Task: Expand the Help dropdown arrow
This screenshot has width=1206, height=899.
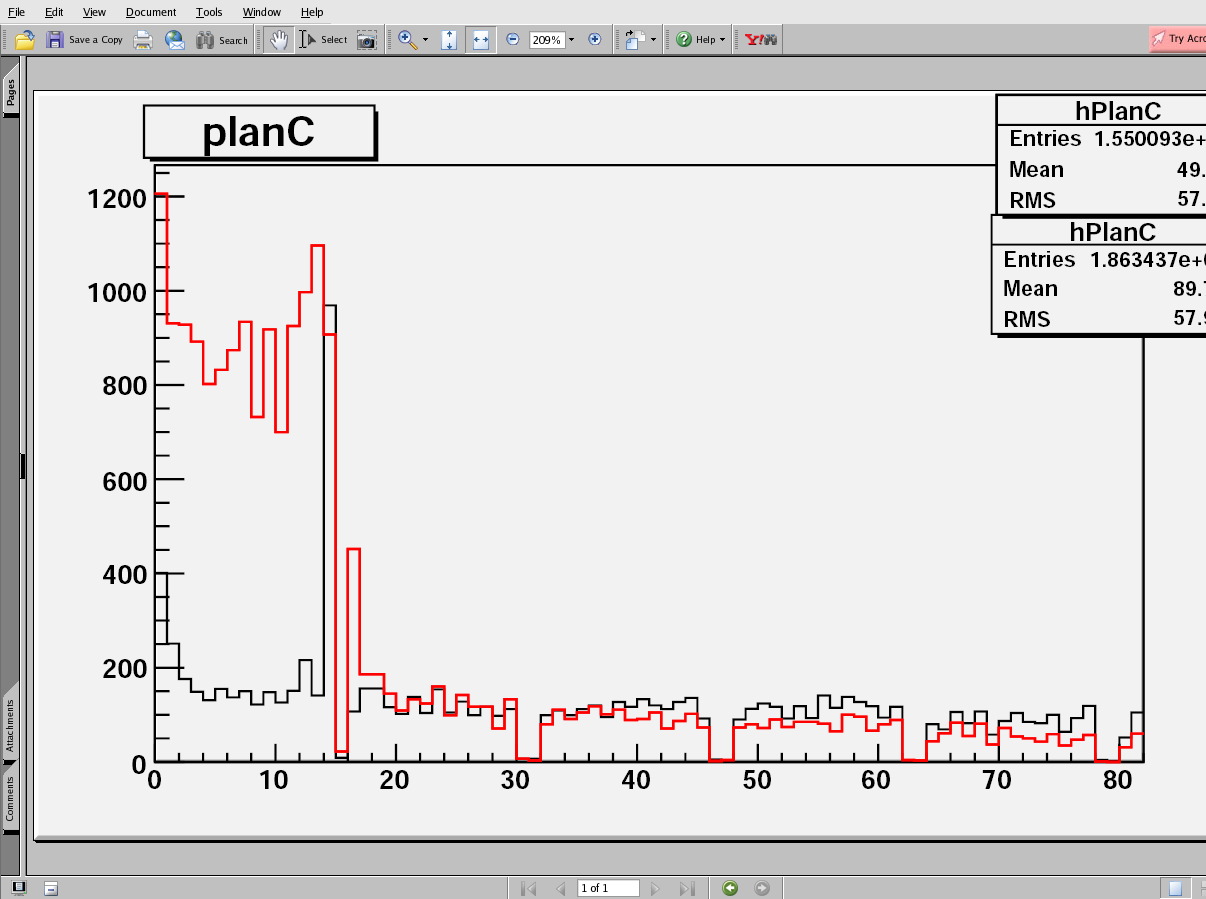Action: pyautogui.click(x=722, y=40)
